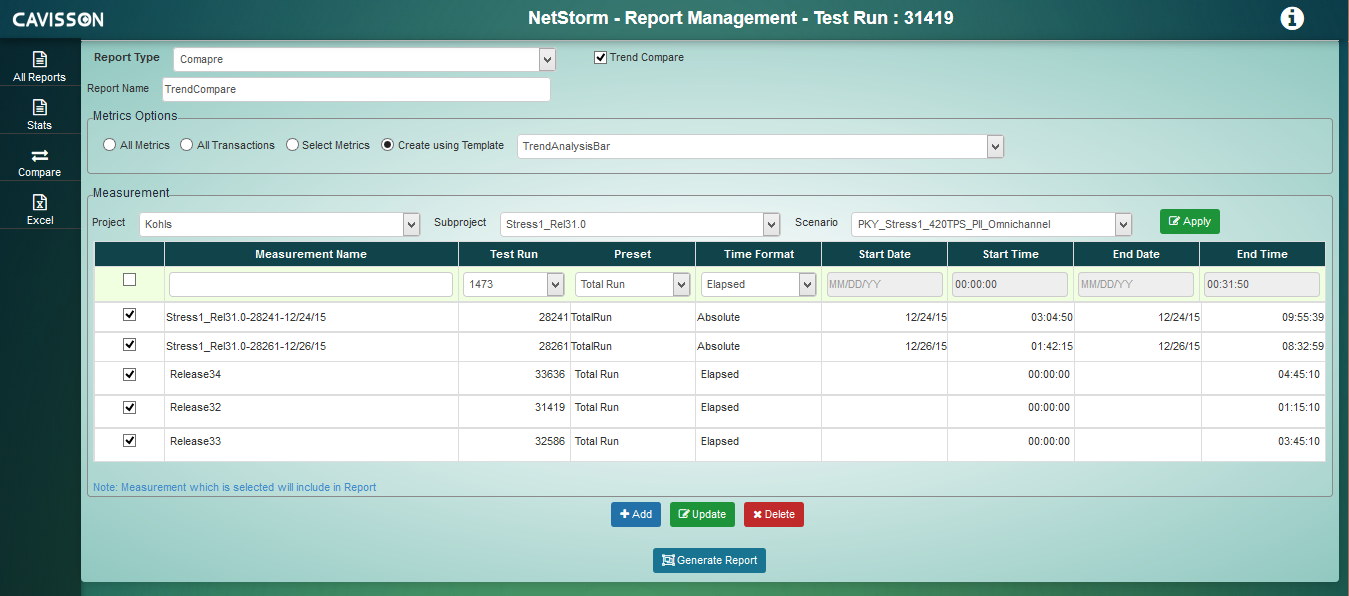Screen dimensions: 1349x596
Task: Select the All Metrics radio option
Action: (x=110, y=145)
